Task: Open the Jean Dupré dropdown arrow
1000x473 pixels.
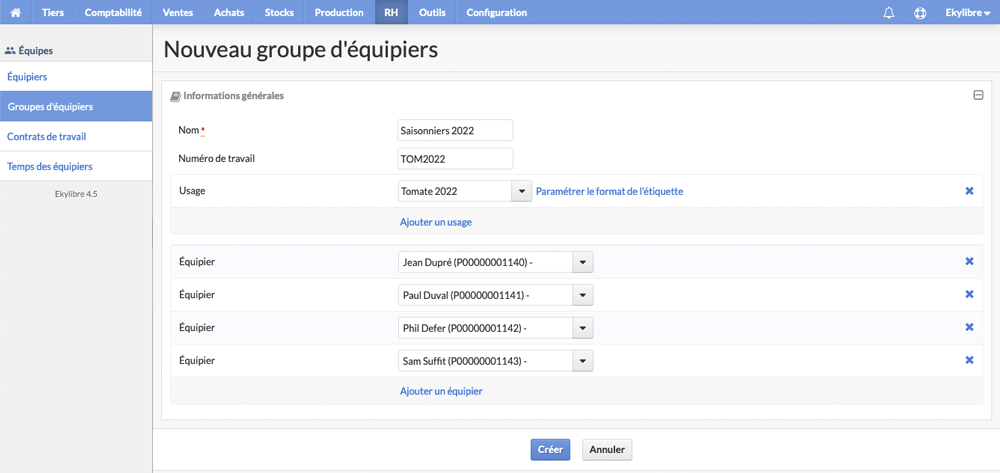Action: tap(583, 261)
